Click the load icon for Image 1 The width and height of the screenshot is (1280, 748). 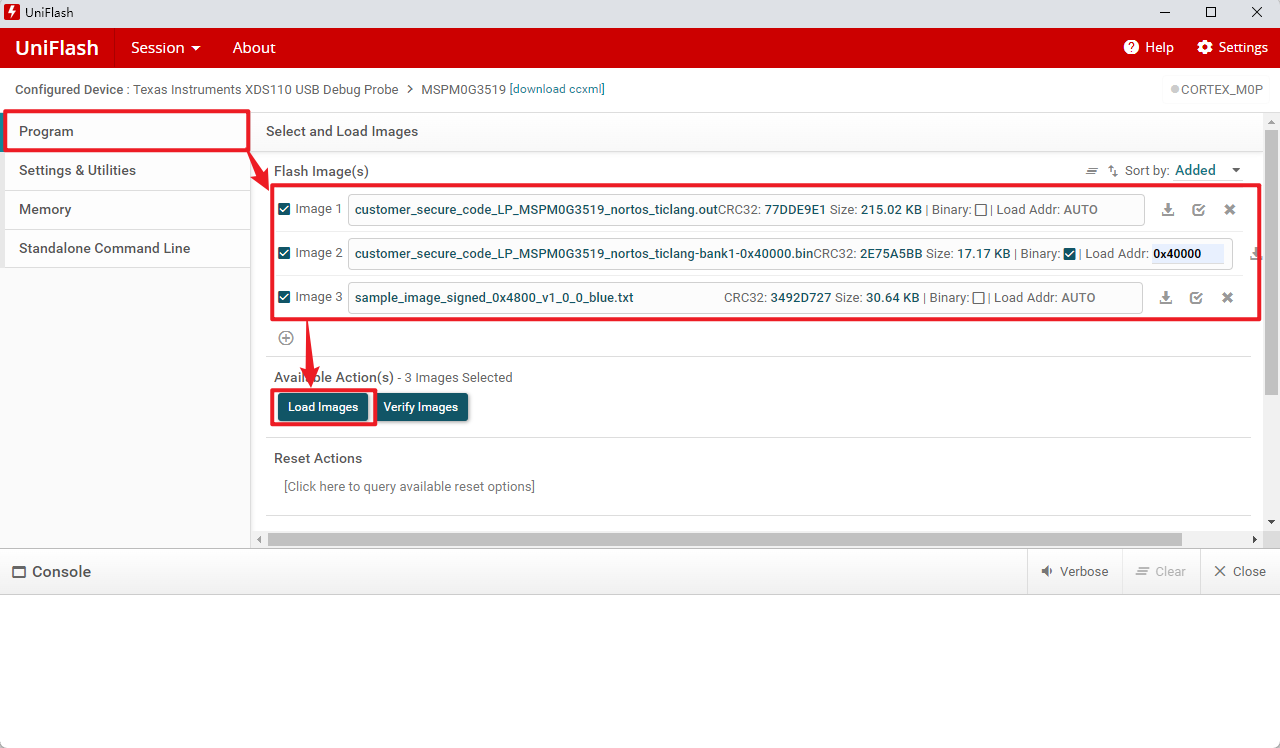pyautogui.click(x=1167, y=210)
